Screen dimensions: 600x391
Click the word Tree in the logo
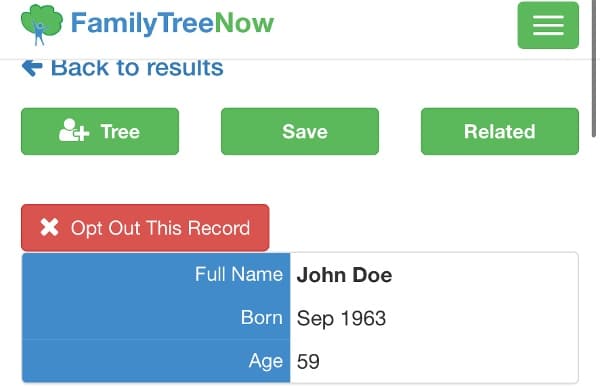186,23
